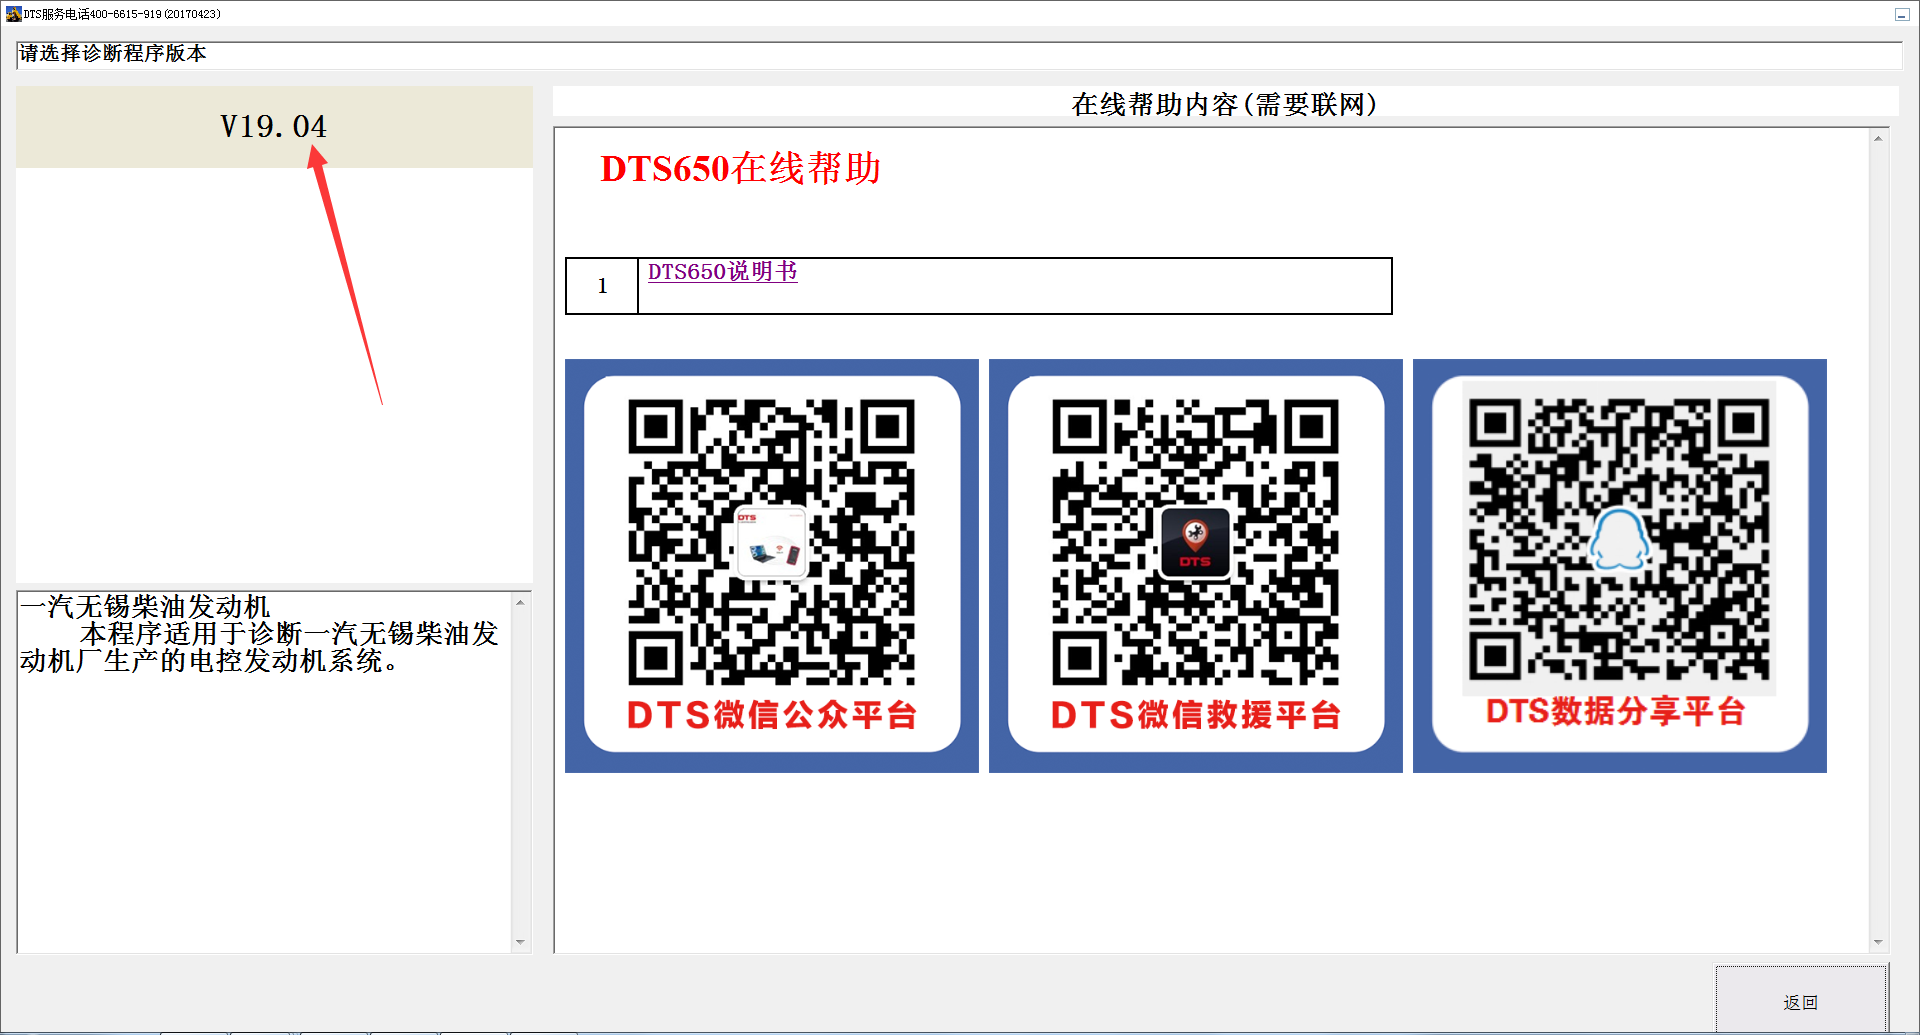The height and width of the screenshot is (1035, 1920).
Task: Click the DTS650在线帮助 heading
Action: tap(740, 168)
